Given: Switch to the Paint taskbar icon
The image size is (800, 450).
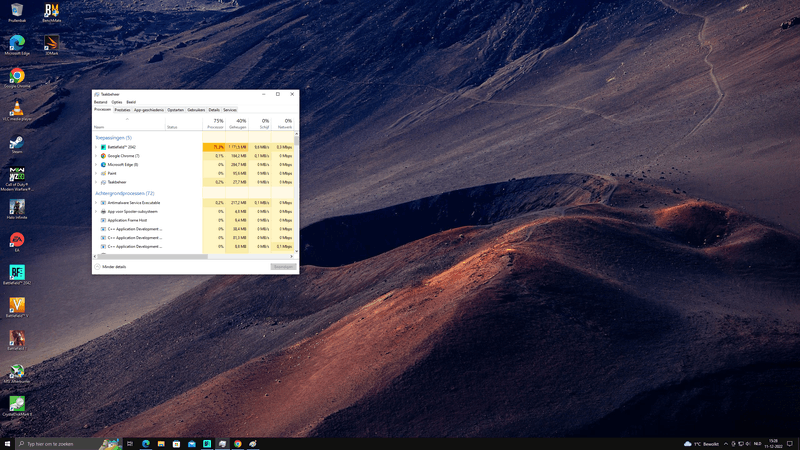Looking at the screenshot, I should (253, 444).
